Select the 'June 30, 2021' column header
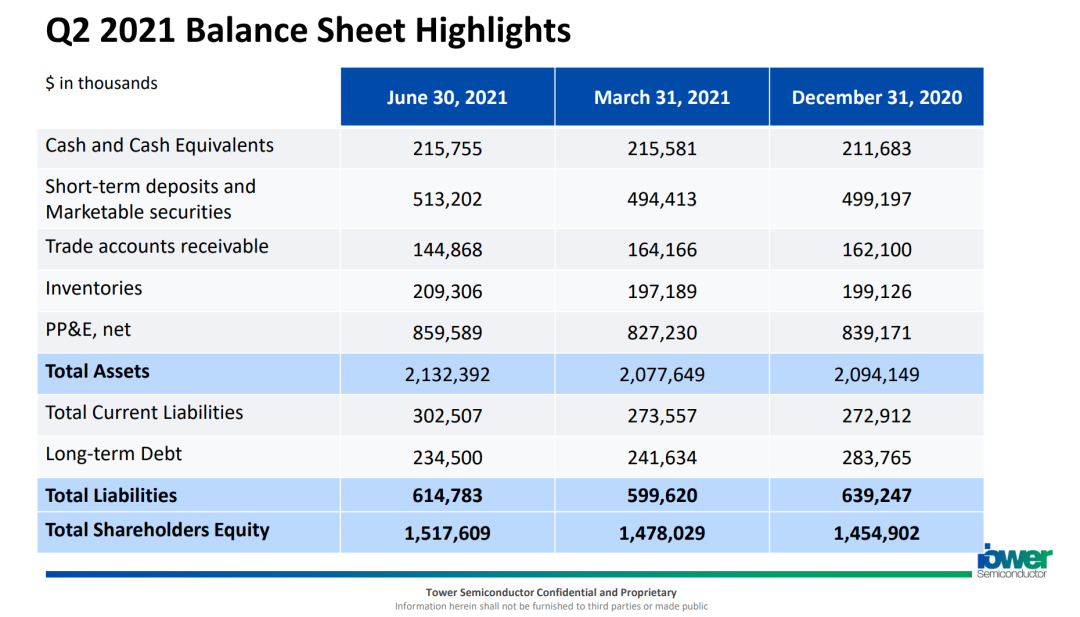 (447, 97)
